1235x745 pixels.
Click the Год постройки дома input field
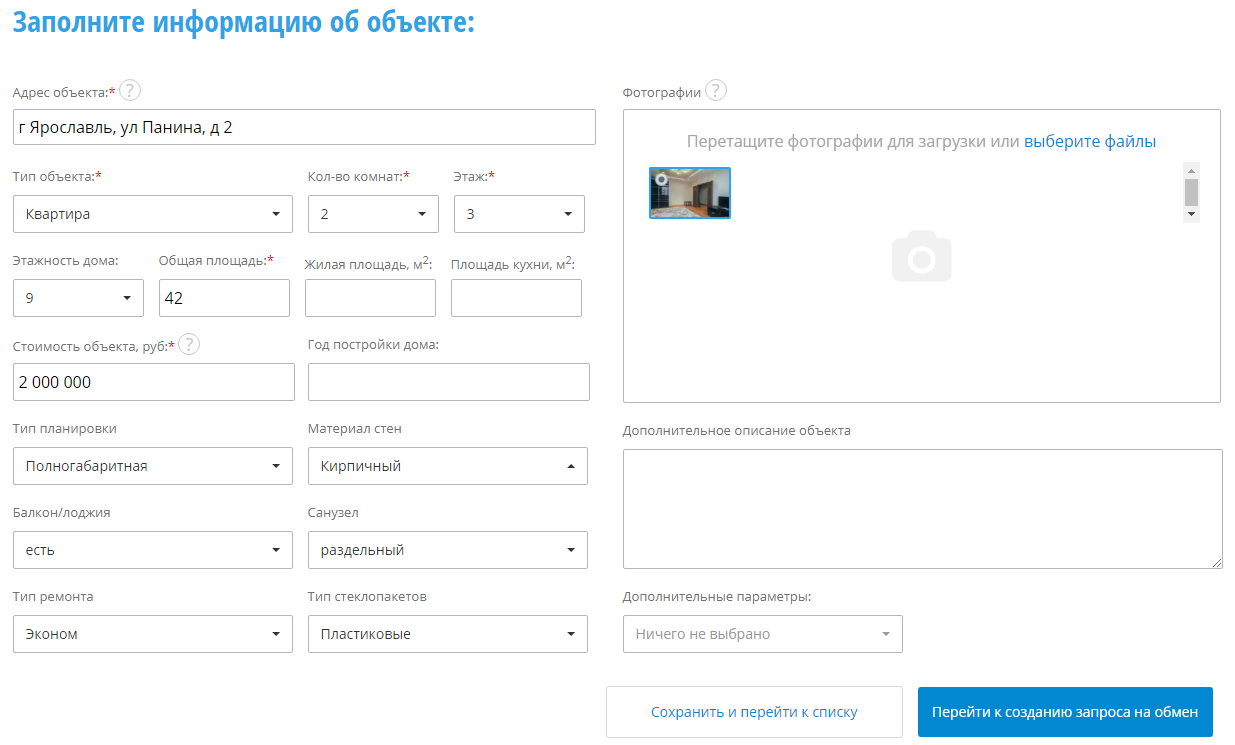point(449,382)
